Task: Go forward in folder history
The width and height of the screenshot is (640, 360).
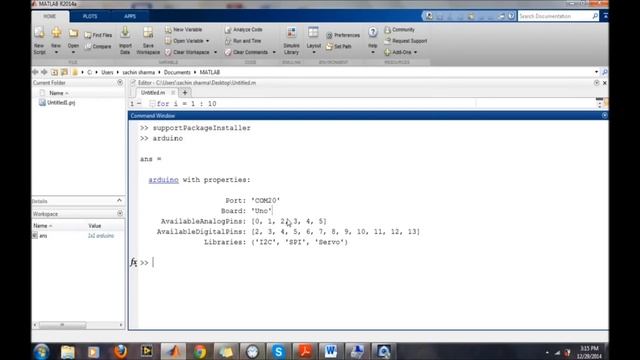Action: [x=44, y=72]
